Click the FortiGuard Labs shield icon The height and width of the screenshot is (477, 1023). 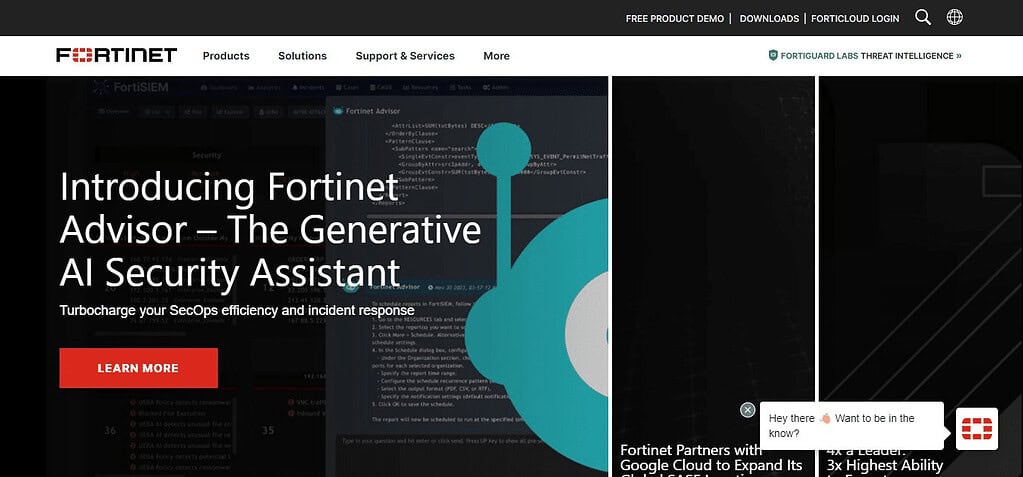(773, 55)
